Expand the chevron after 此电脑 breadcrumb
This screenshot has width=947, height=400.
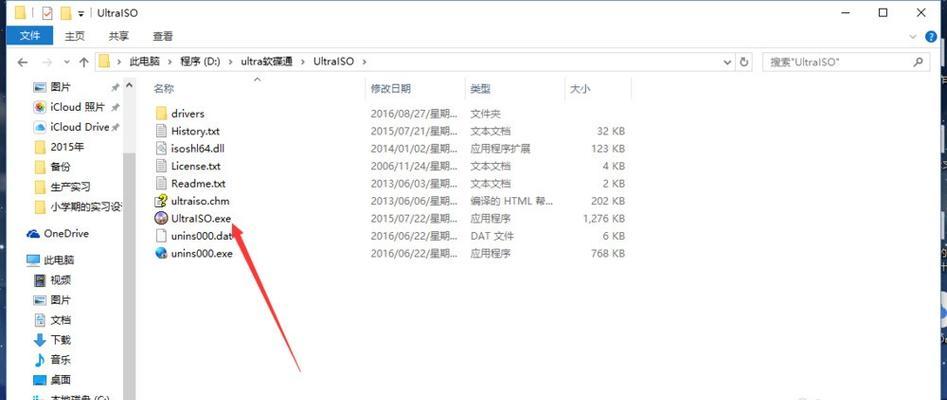pyautogui.click(x=170, y=62)
